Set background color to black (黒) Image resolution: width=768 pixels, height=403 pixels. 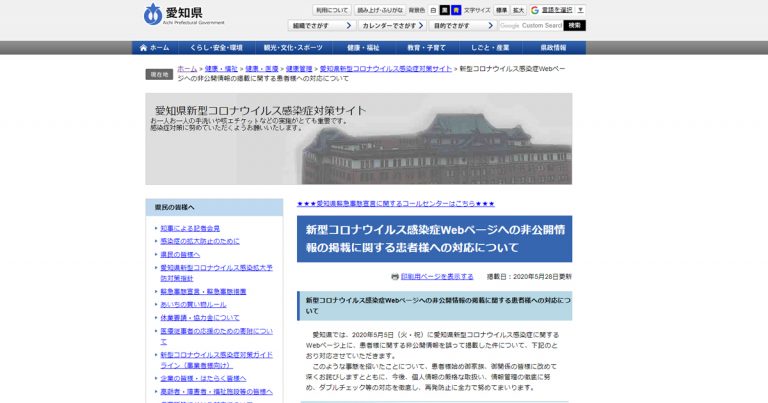click(x=444, y=10)
